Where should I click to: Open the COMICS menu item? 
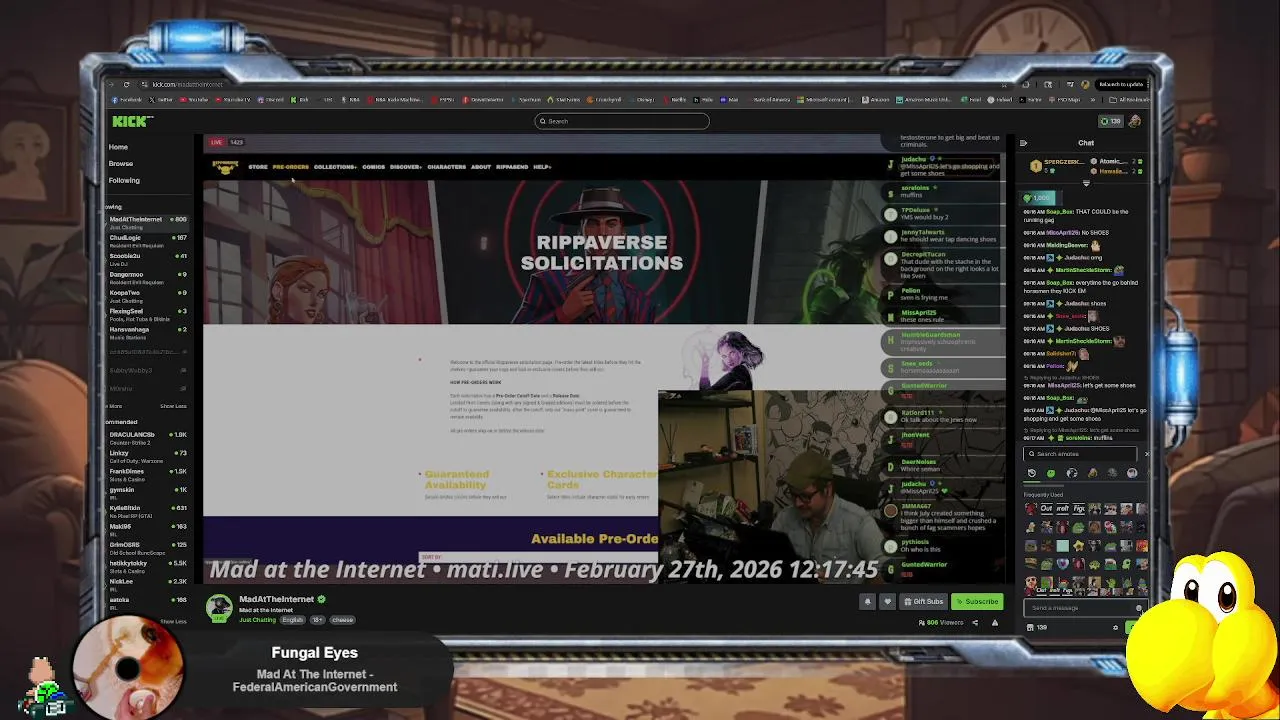point(373,167)
